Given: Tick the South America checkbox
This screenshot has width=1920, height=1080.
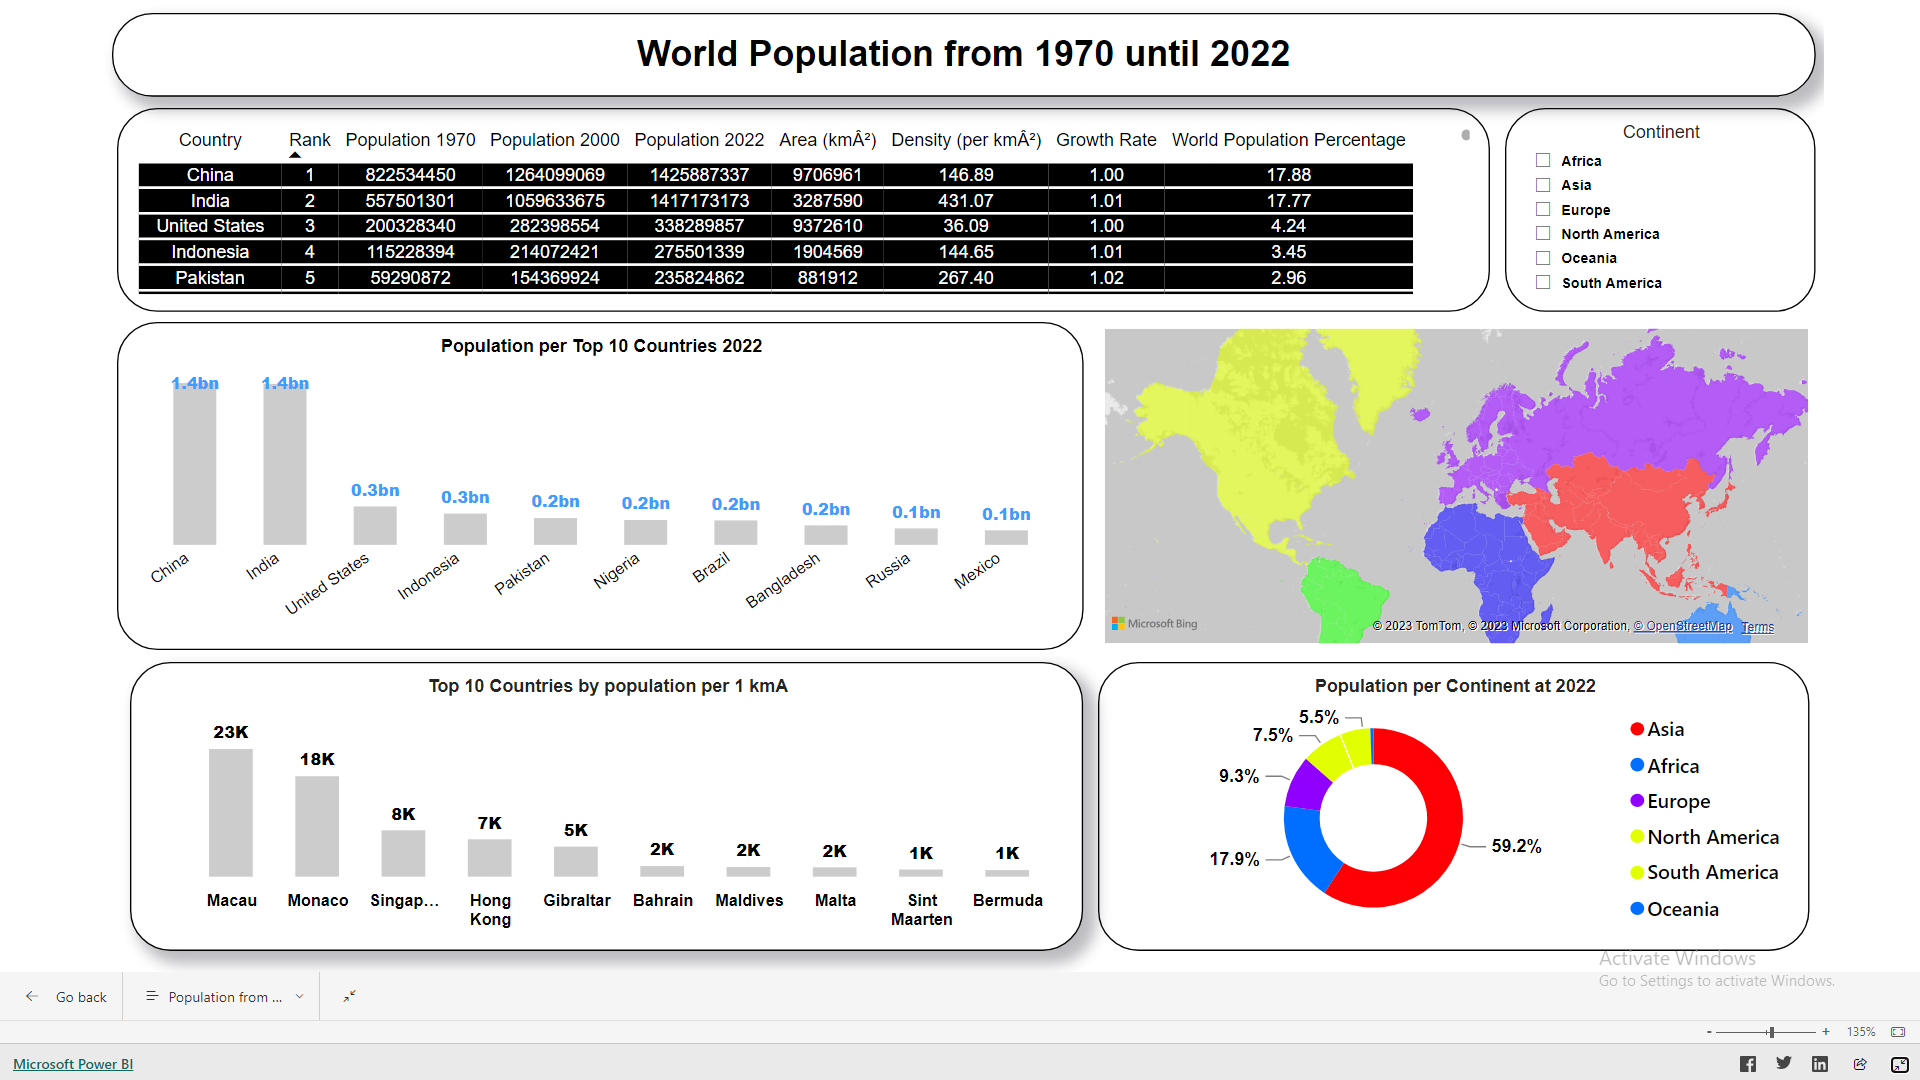Looking at the screenshot, I should click(x=1543, y=283).
